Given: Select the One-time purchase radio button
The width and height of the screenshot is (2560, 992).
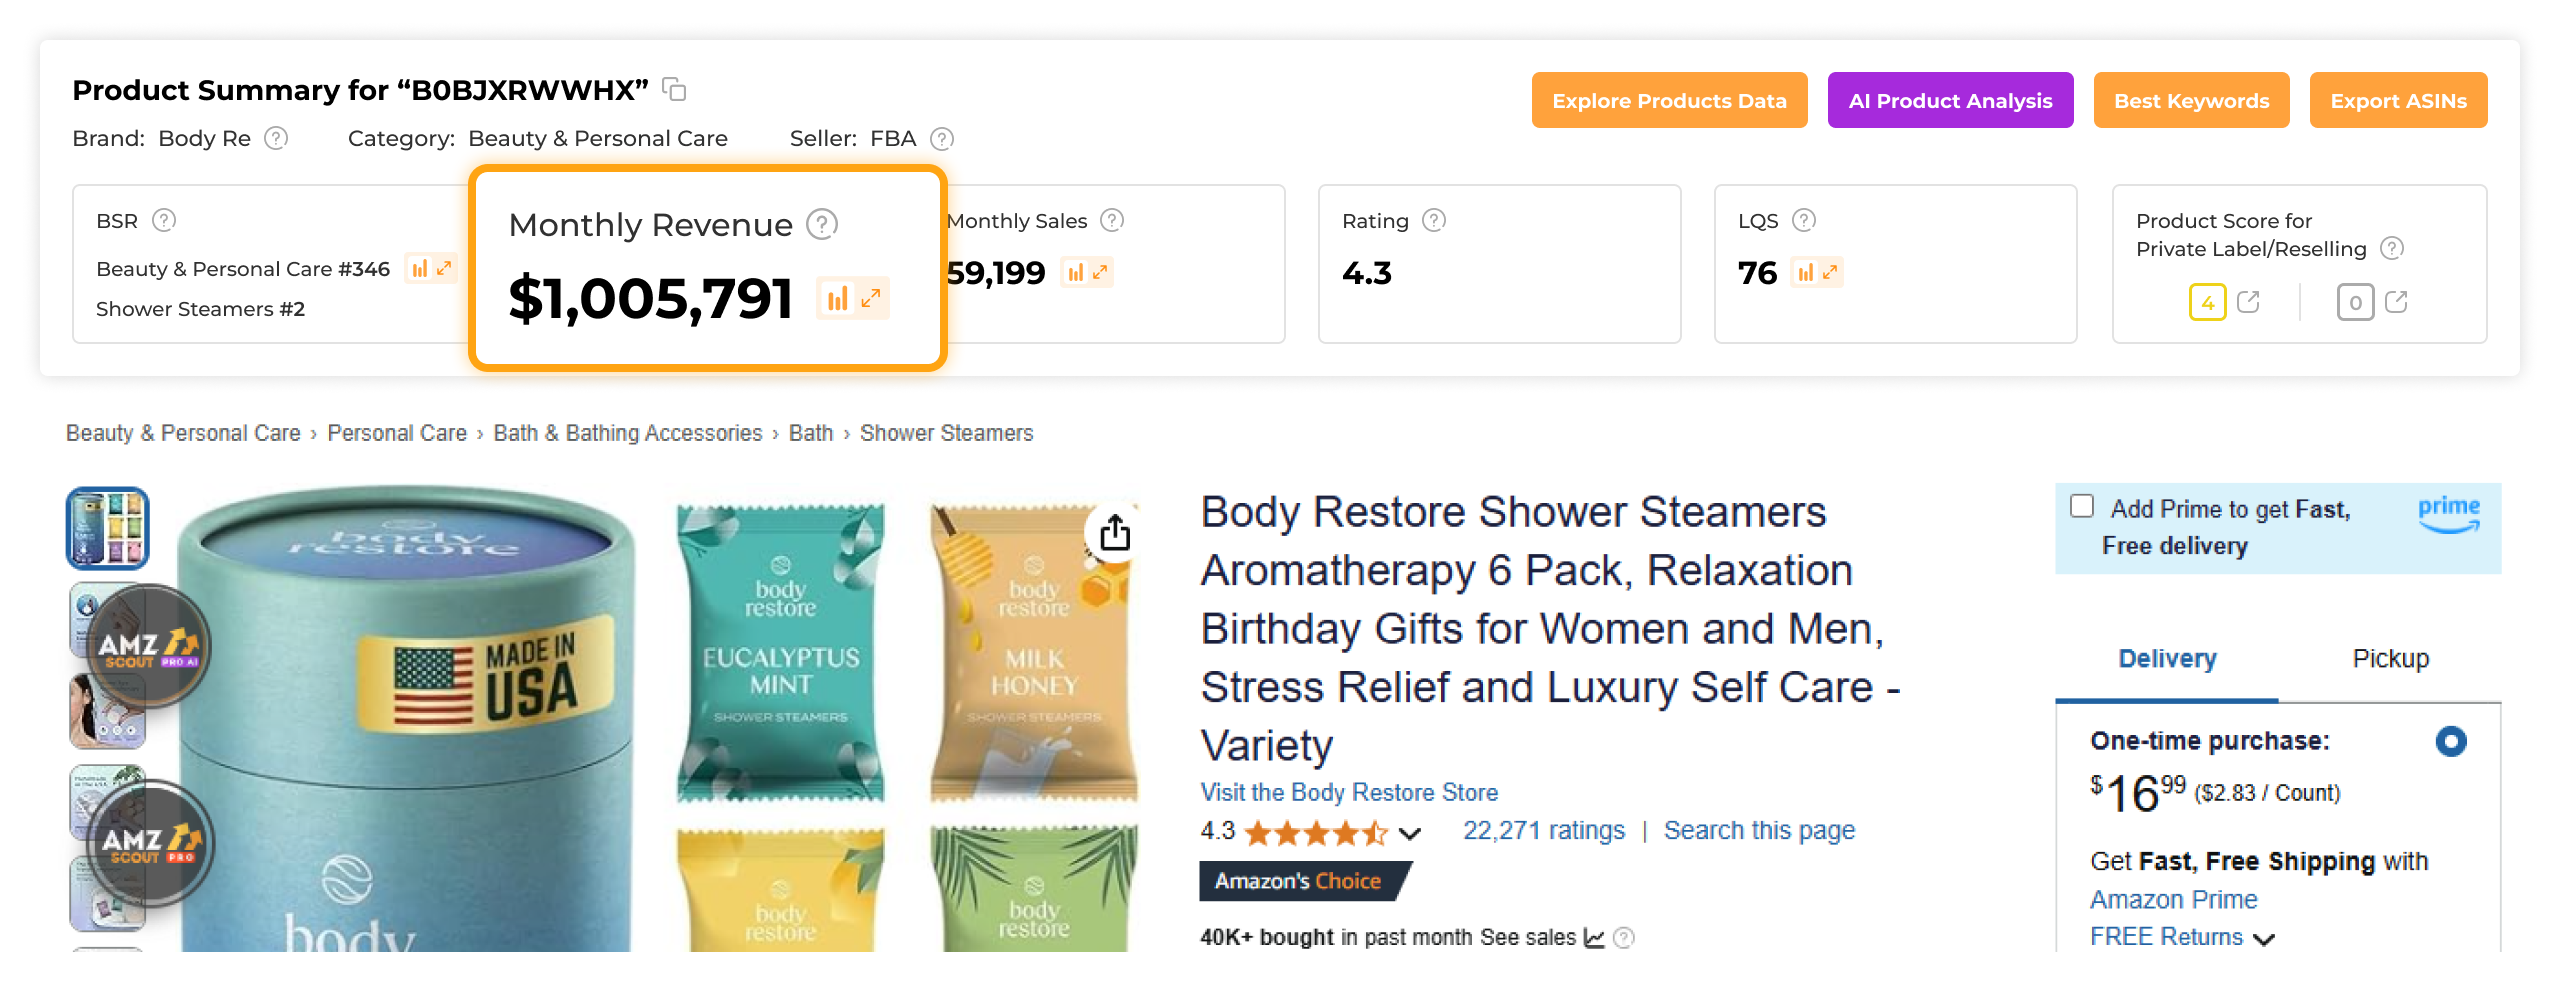Looking at the screenshot, I should coord(2451,741).
